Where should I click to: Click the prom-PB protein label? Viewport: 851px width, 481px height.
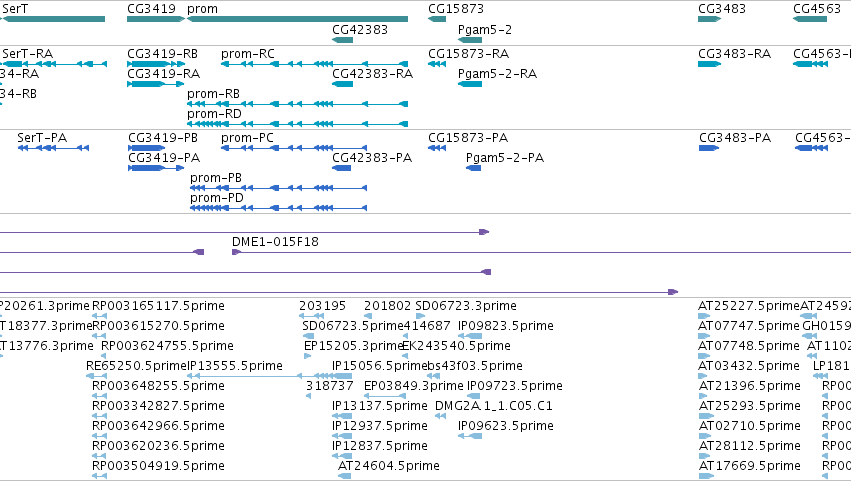(x=216, y=178)
